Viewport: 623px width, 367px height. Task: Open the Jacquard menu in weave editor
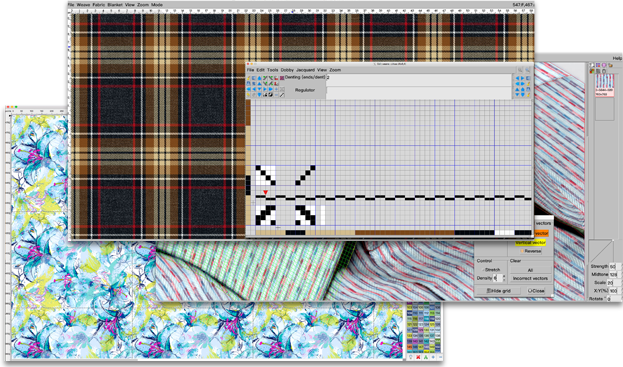[305, 70]
